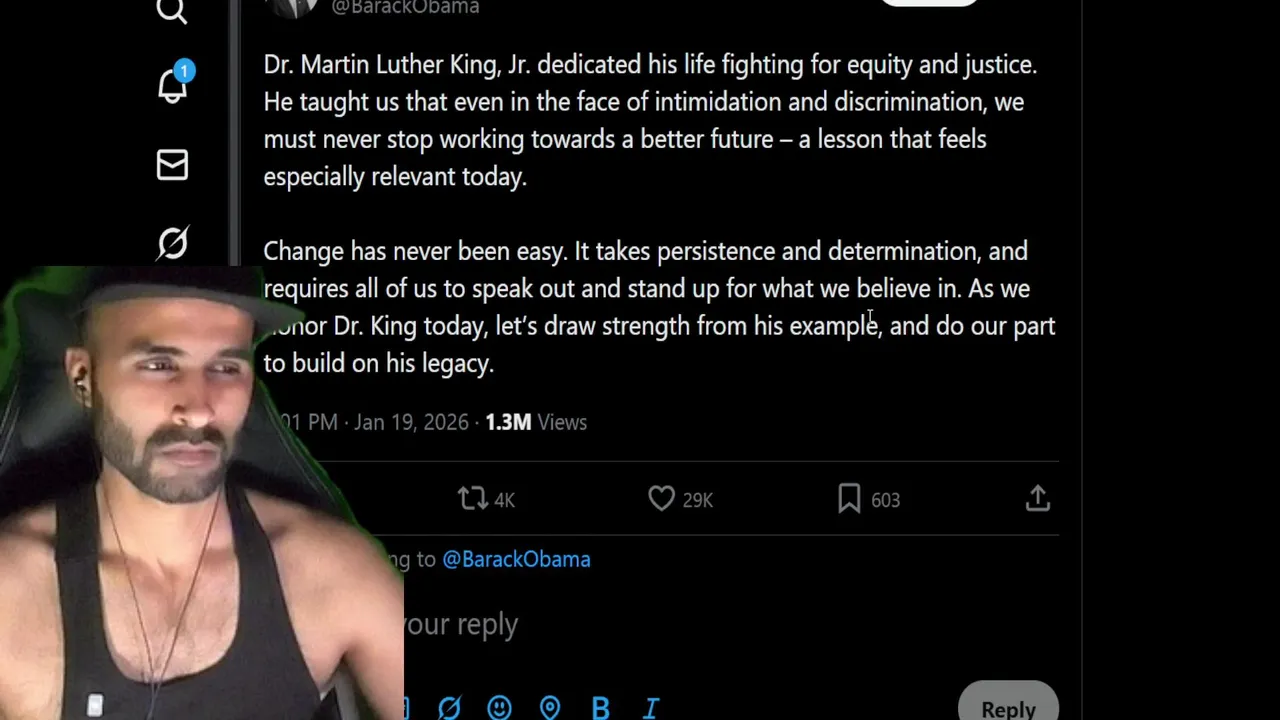Focus the post your reply text field

(x=600, y=624)
